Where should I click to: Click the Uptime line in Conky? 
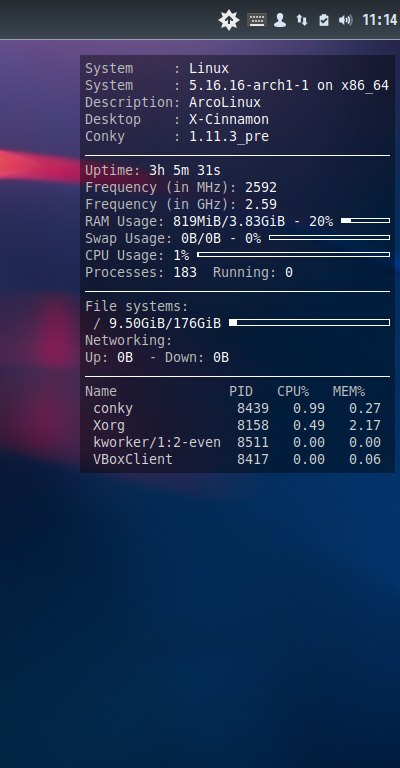tap(153, 170)
